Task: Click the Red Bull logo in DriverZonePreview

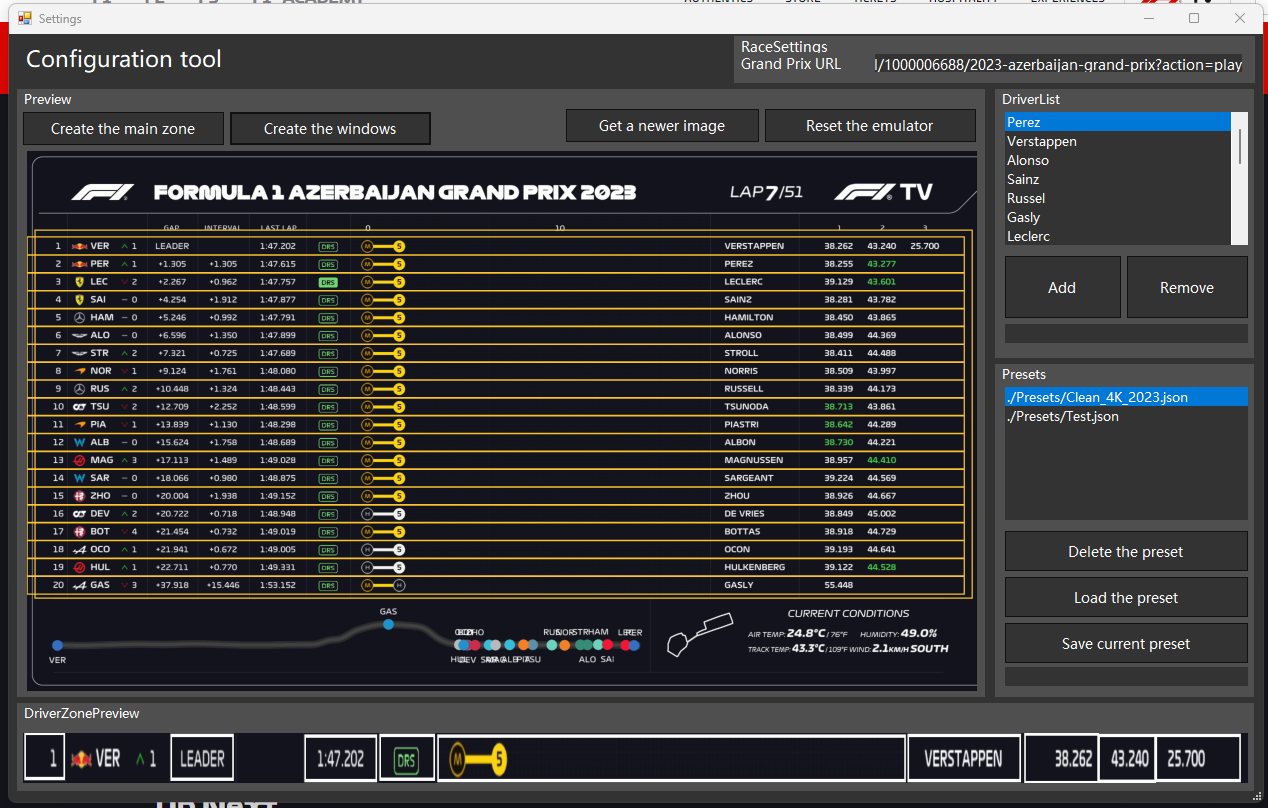Action: tap(83, 757)
